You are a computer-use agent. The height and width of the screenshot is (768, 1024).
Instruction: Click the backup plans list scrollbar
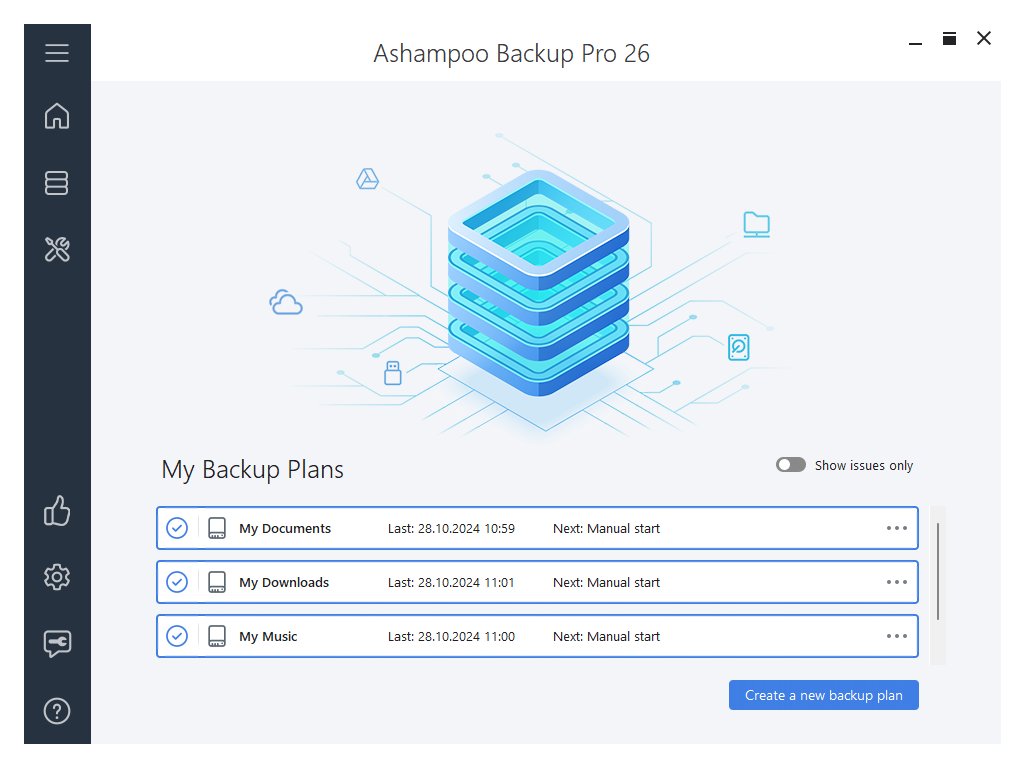click(x=938, y=571)
